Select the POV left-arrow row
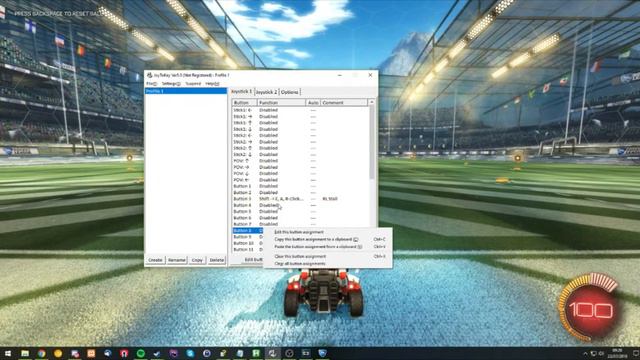Screen dimensions: 640x360 click(300, 180)
